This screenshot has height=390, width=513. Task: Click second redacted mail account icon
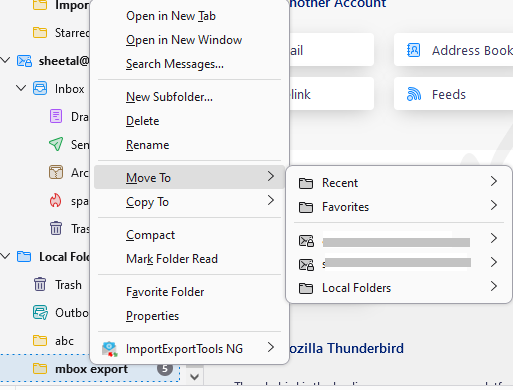tap(306, 264)
